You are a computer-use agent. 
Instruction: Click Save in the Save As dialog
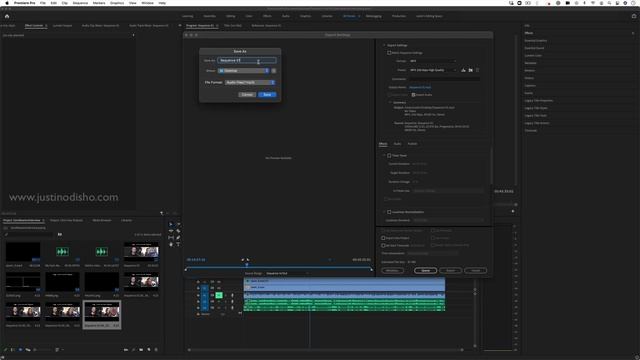click(x=267, y=95)
